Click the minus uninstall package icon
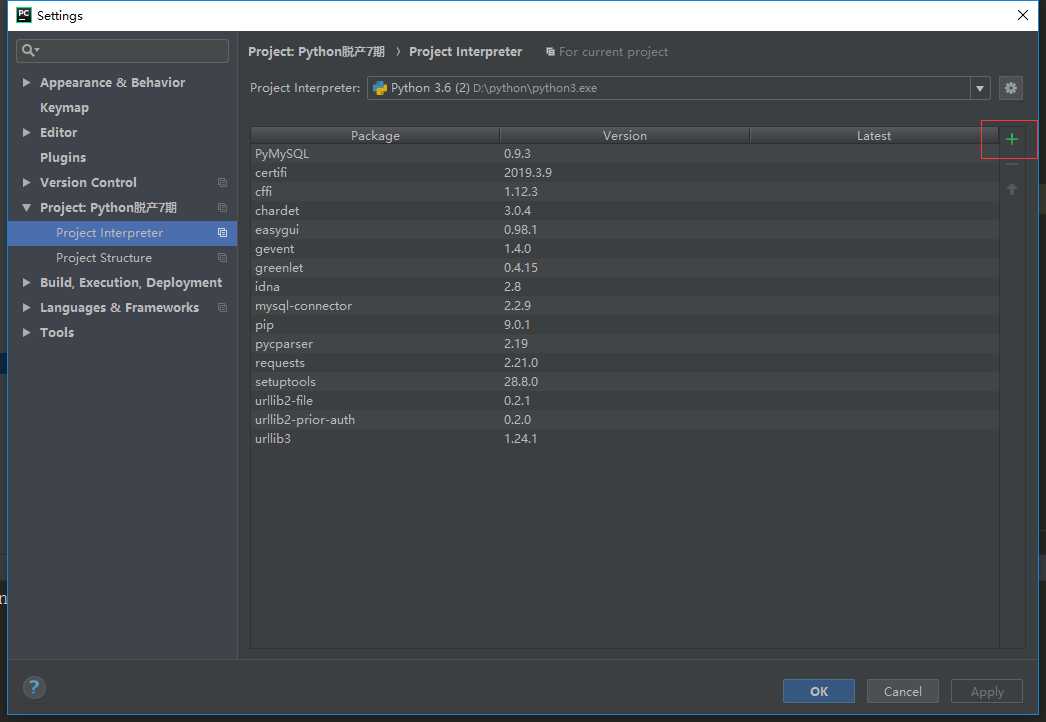This screenshot has height=722, width=1046. (x=1011, y=164)
